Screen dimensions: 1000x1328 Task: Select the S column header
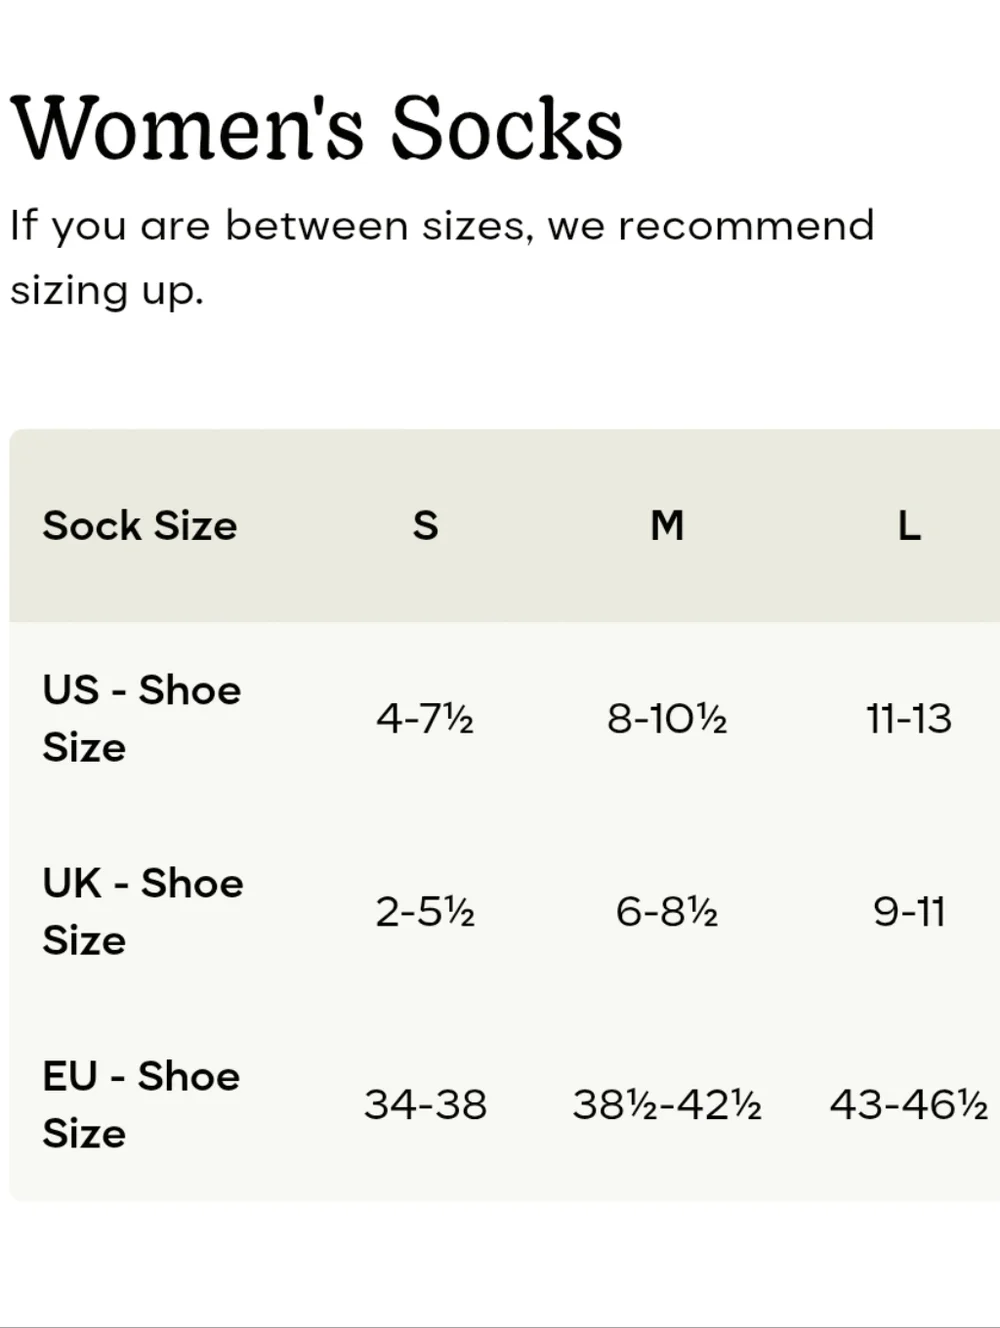click(x=425, y=525)
